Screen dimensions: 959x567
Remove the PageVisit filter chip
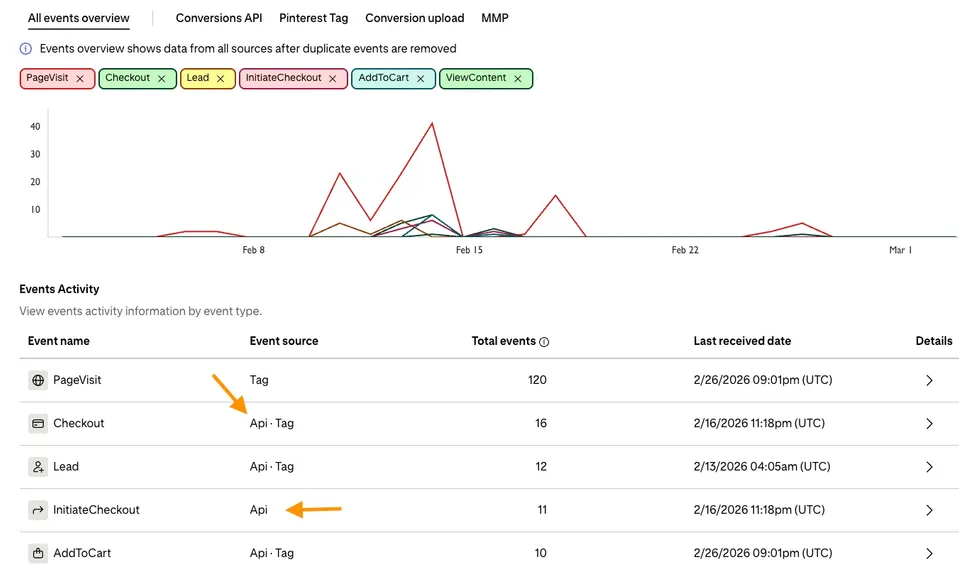click(80, 79)
